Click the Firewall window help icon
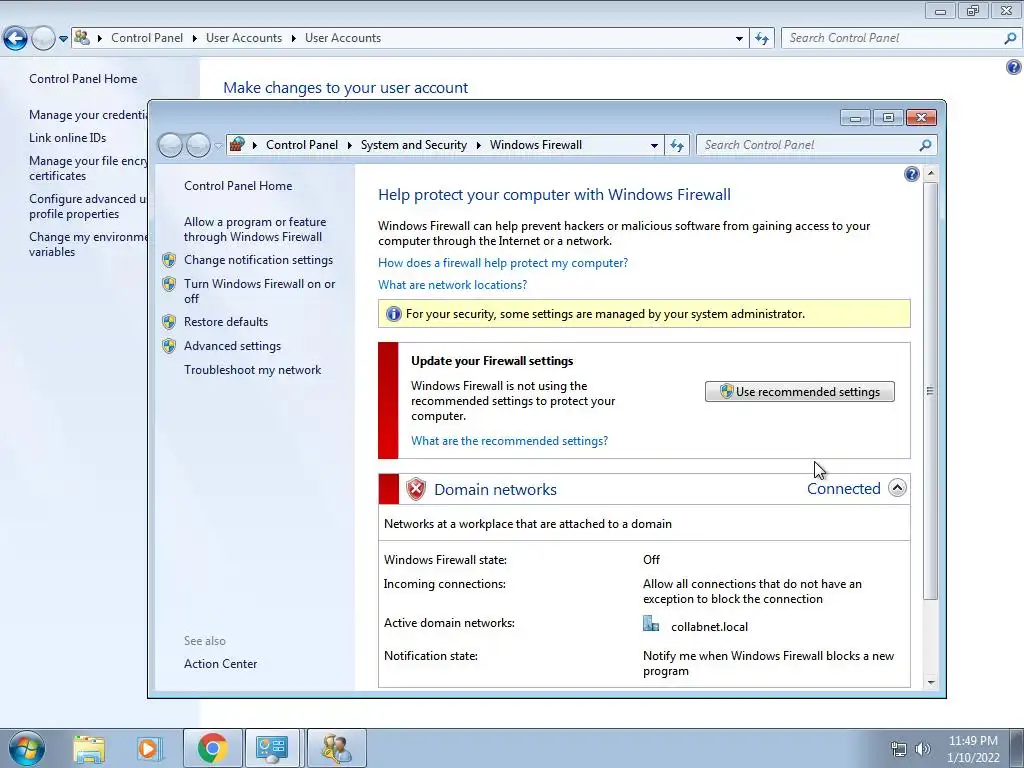 pos(912,174)
